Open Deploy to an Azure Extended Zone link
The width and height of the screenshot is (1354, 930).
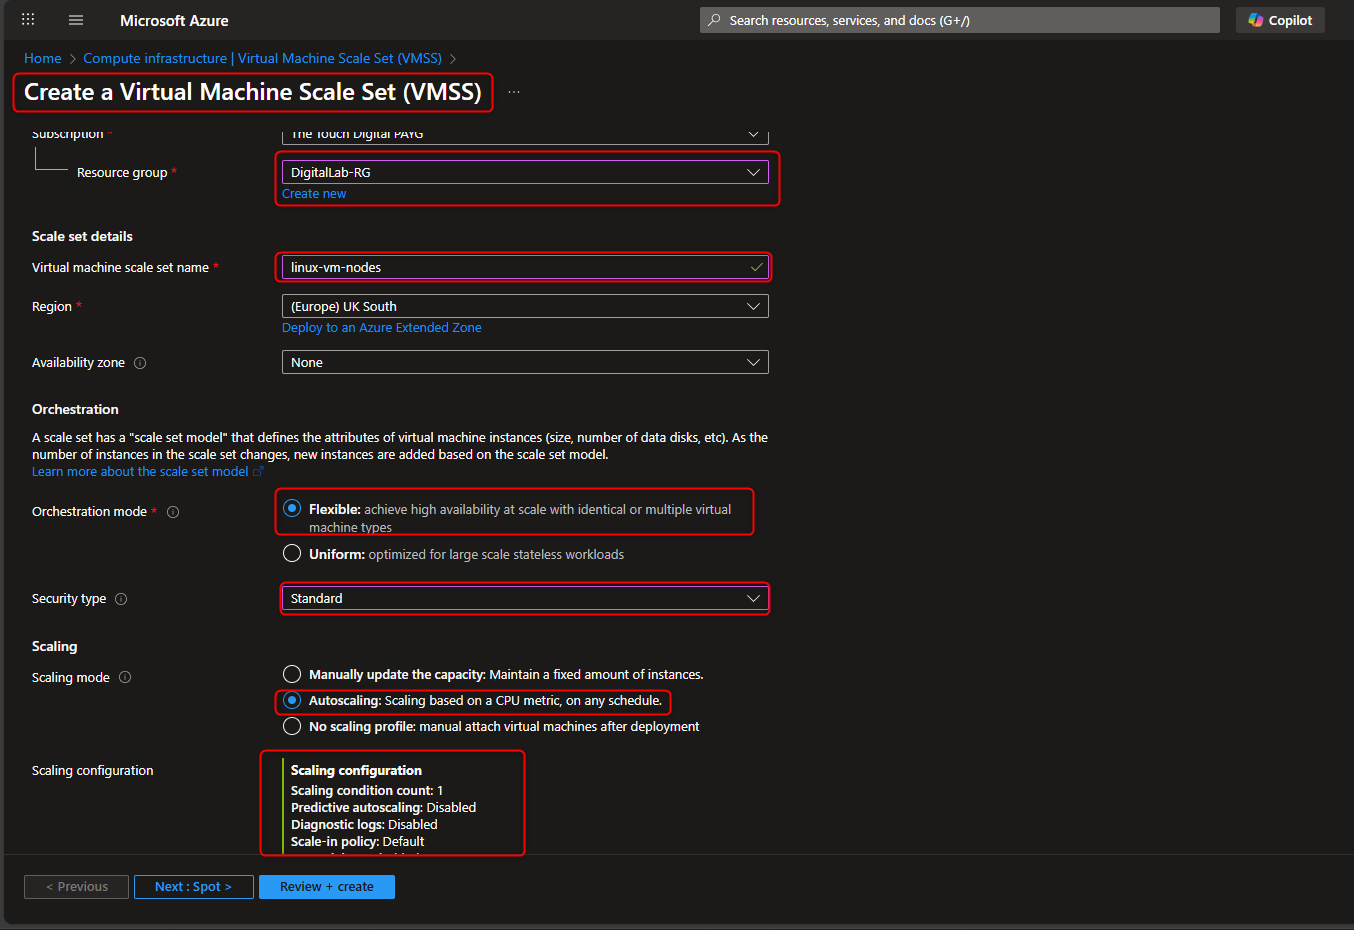pos(381,327)
